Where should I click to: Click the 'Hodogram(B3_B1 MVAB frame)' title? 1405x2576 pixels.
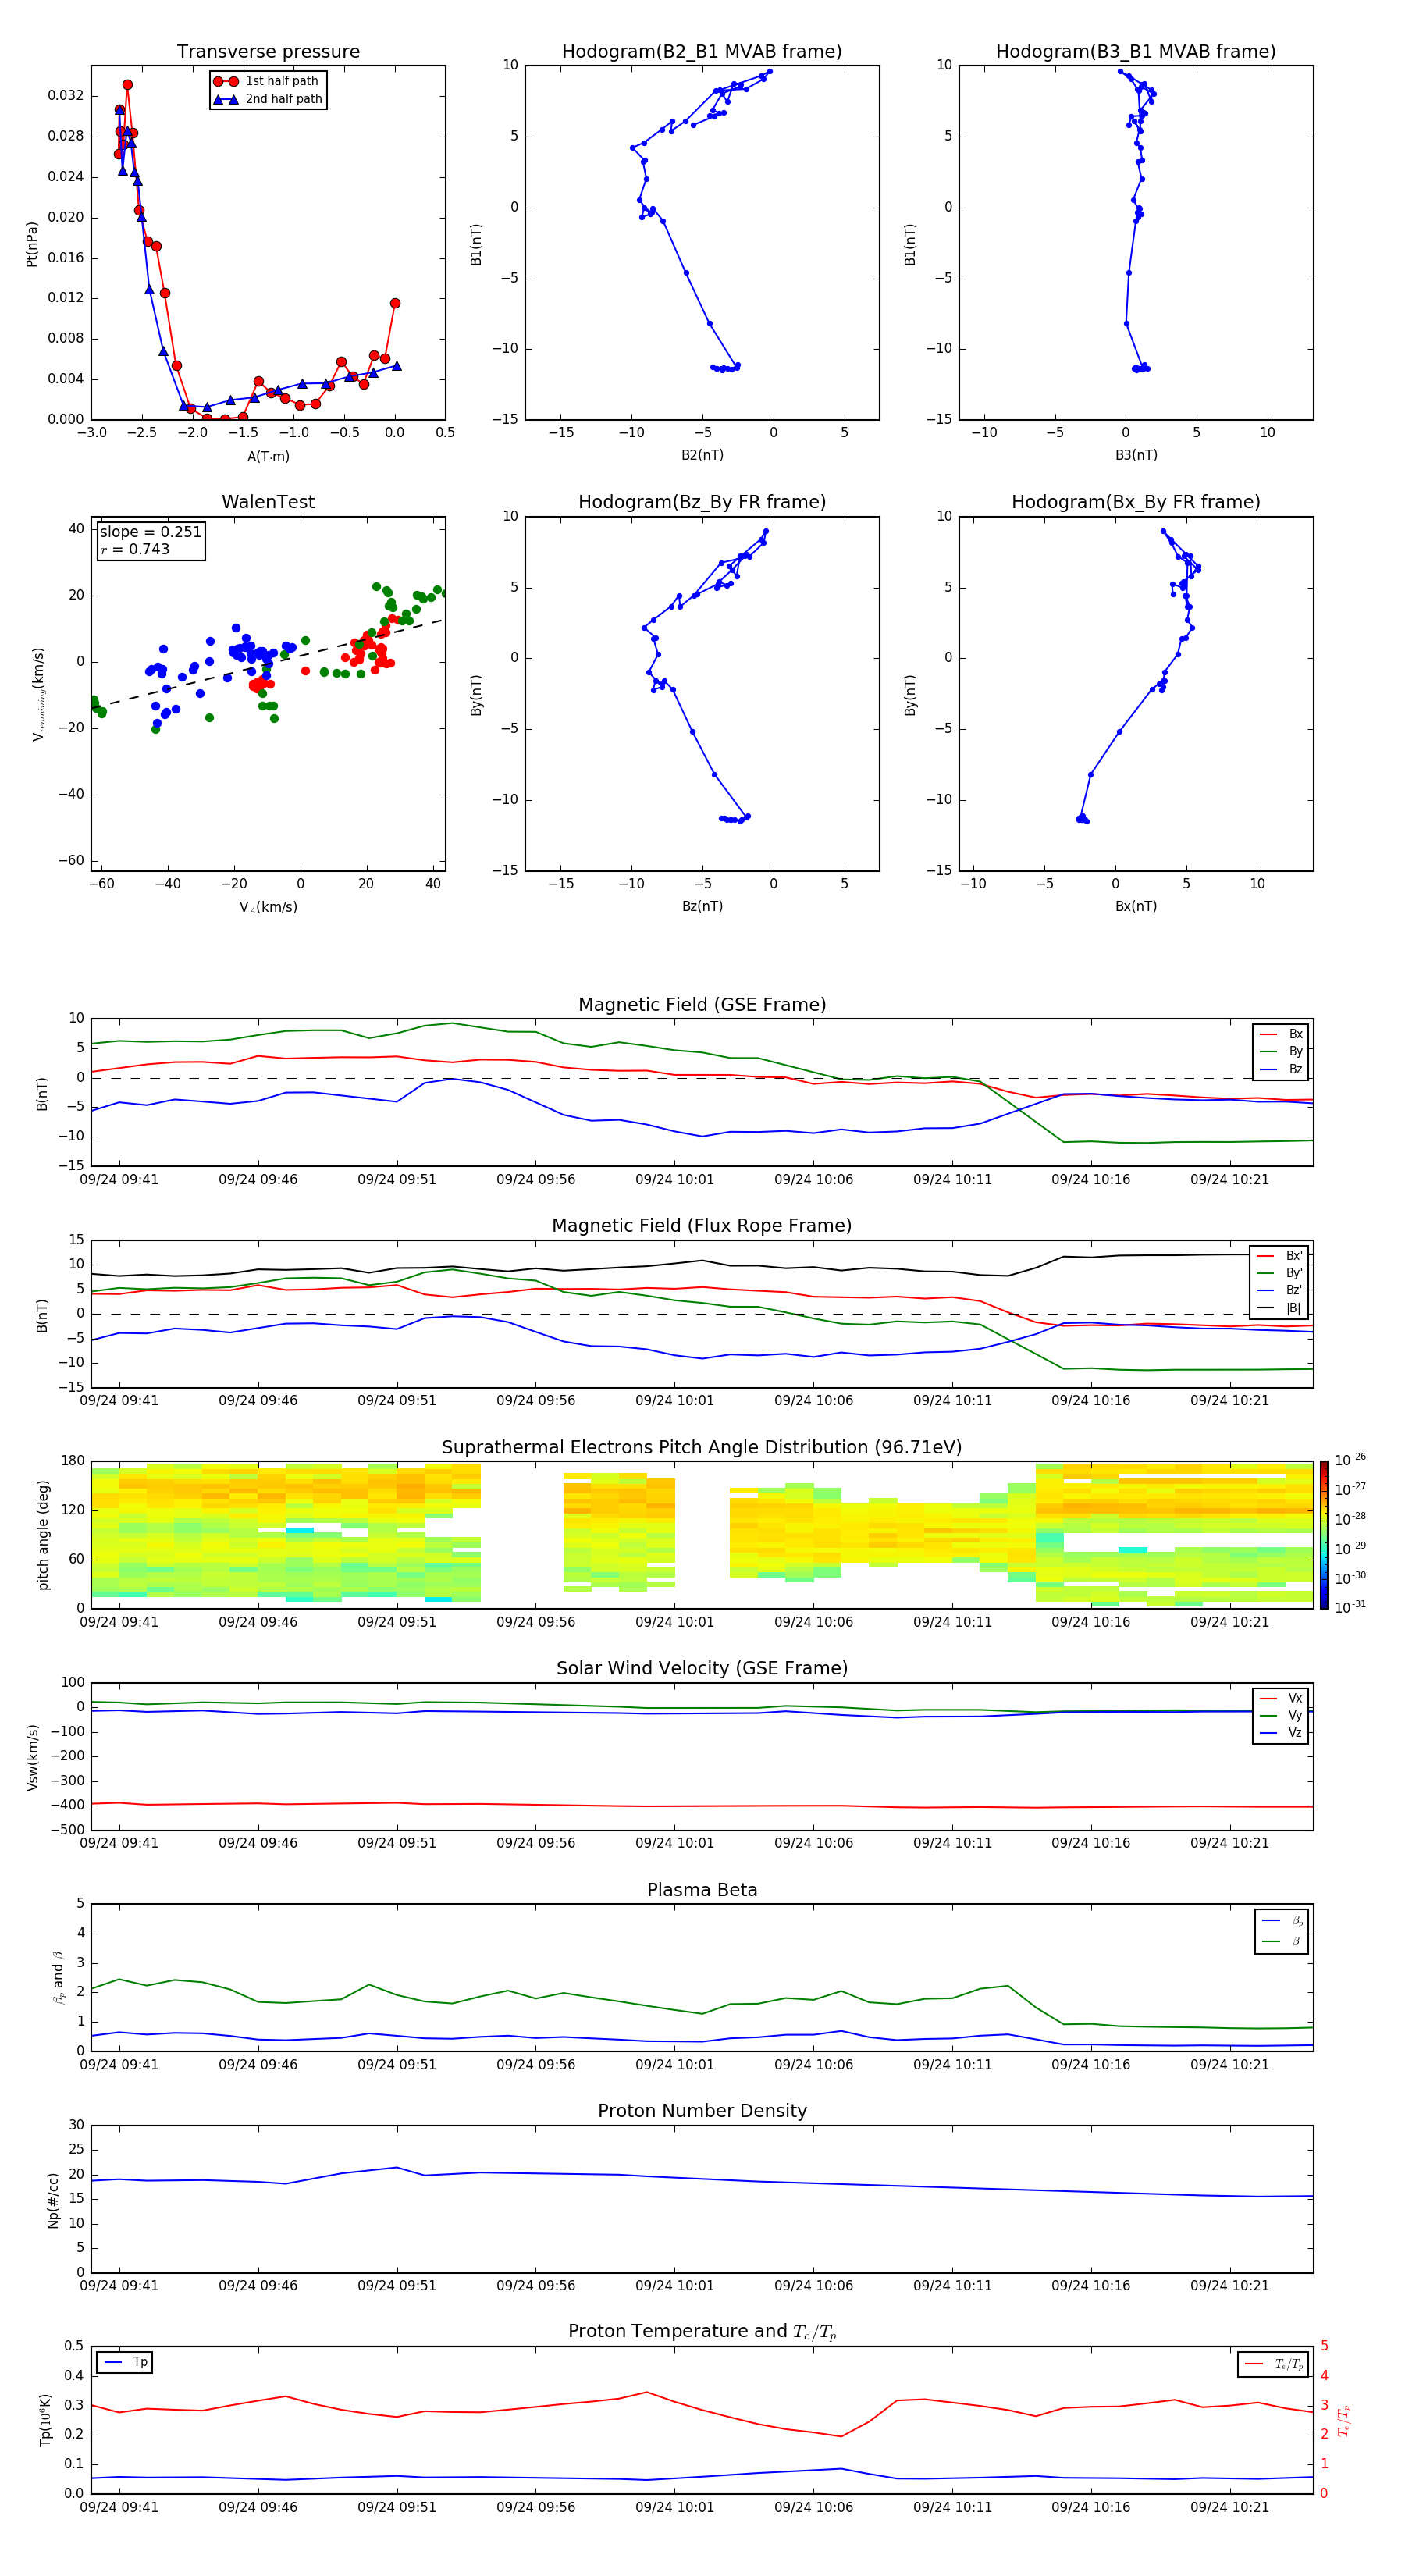tap(1136, 51)
